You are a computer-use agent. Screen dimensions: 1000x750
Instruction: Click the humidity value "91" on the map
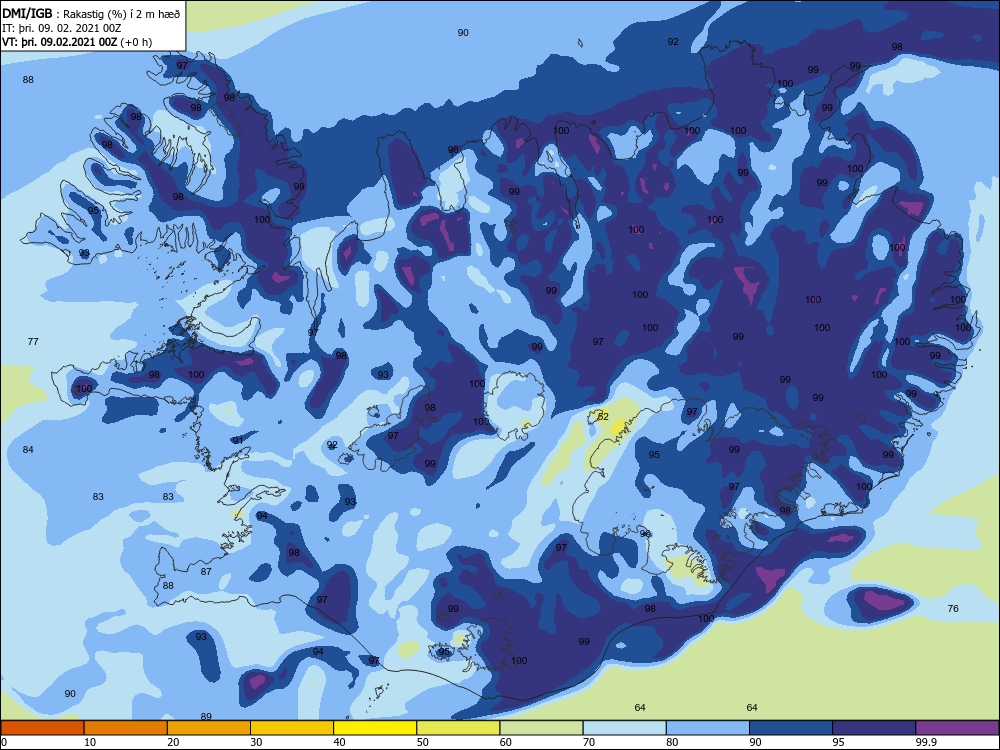click(x=238, y=441)
